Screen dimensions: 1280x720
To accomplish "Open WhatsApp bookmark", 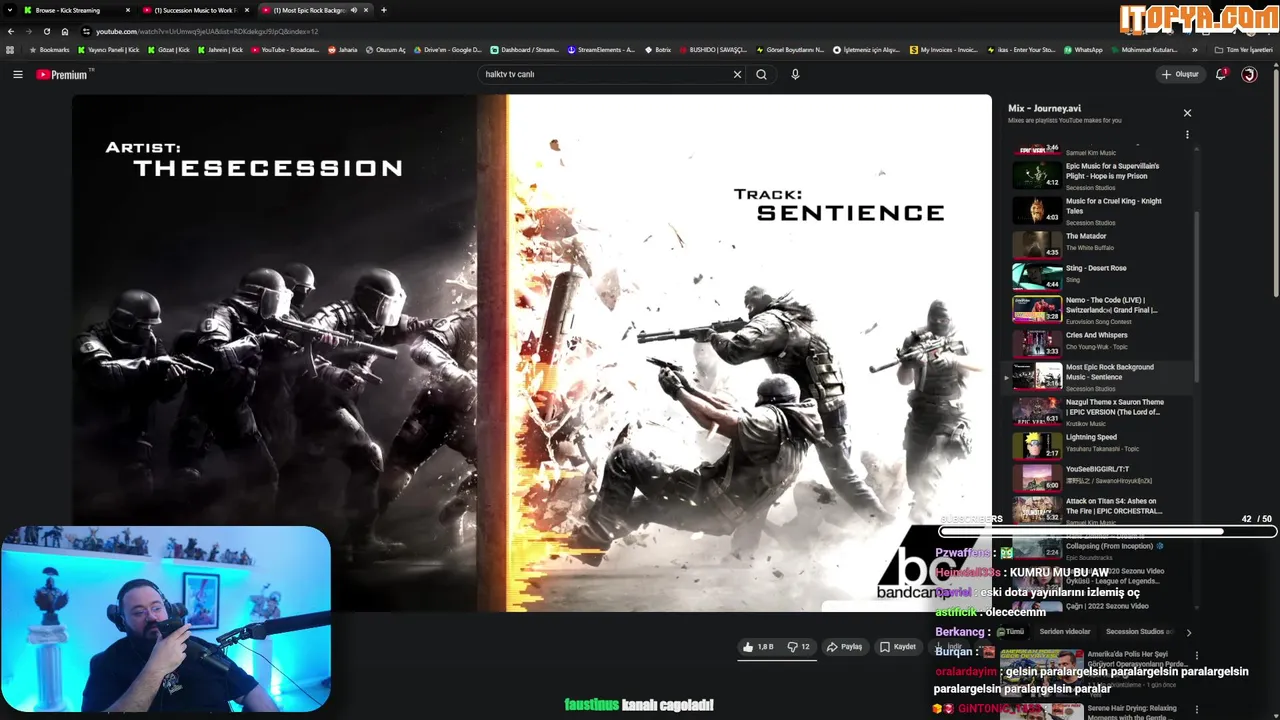I will pyautogui.click(x=1083, y=49).
